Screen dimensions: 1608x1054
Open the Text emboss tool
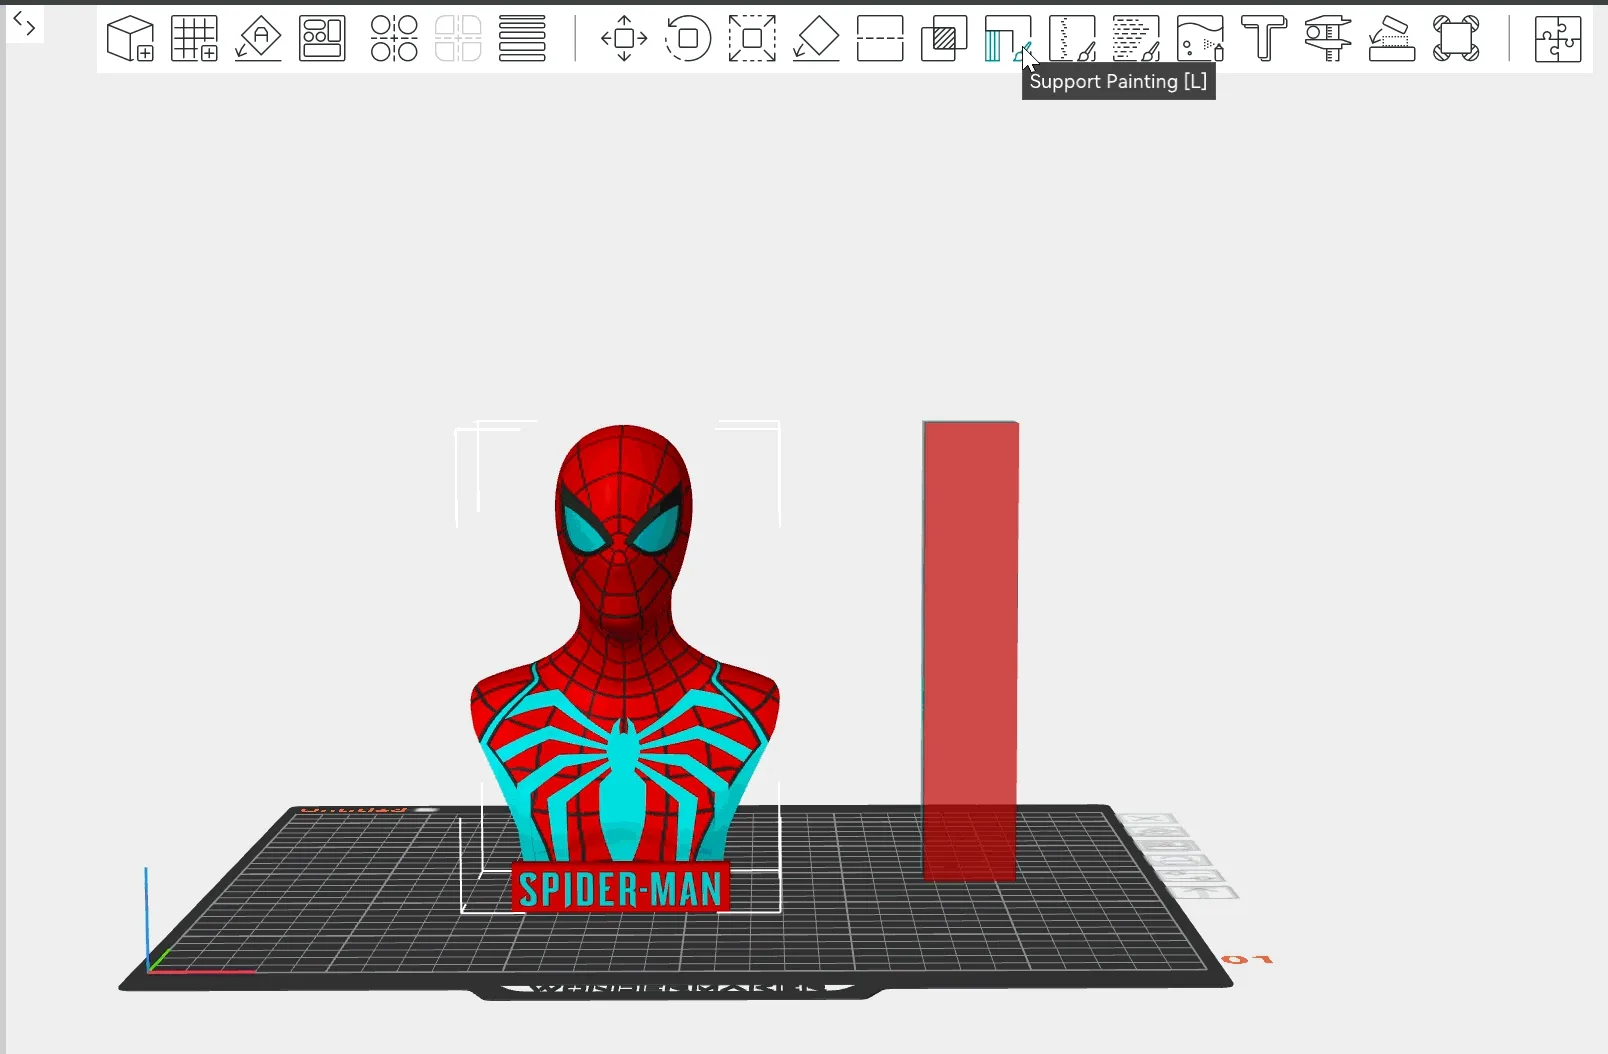click(1264, 39)
